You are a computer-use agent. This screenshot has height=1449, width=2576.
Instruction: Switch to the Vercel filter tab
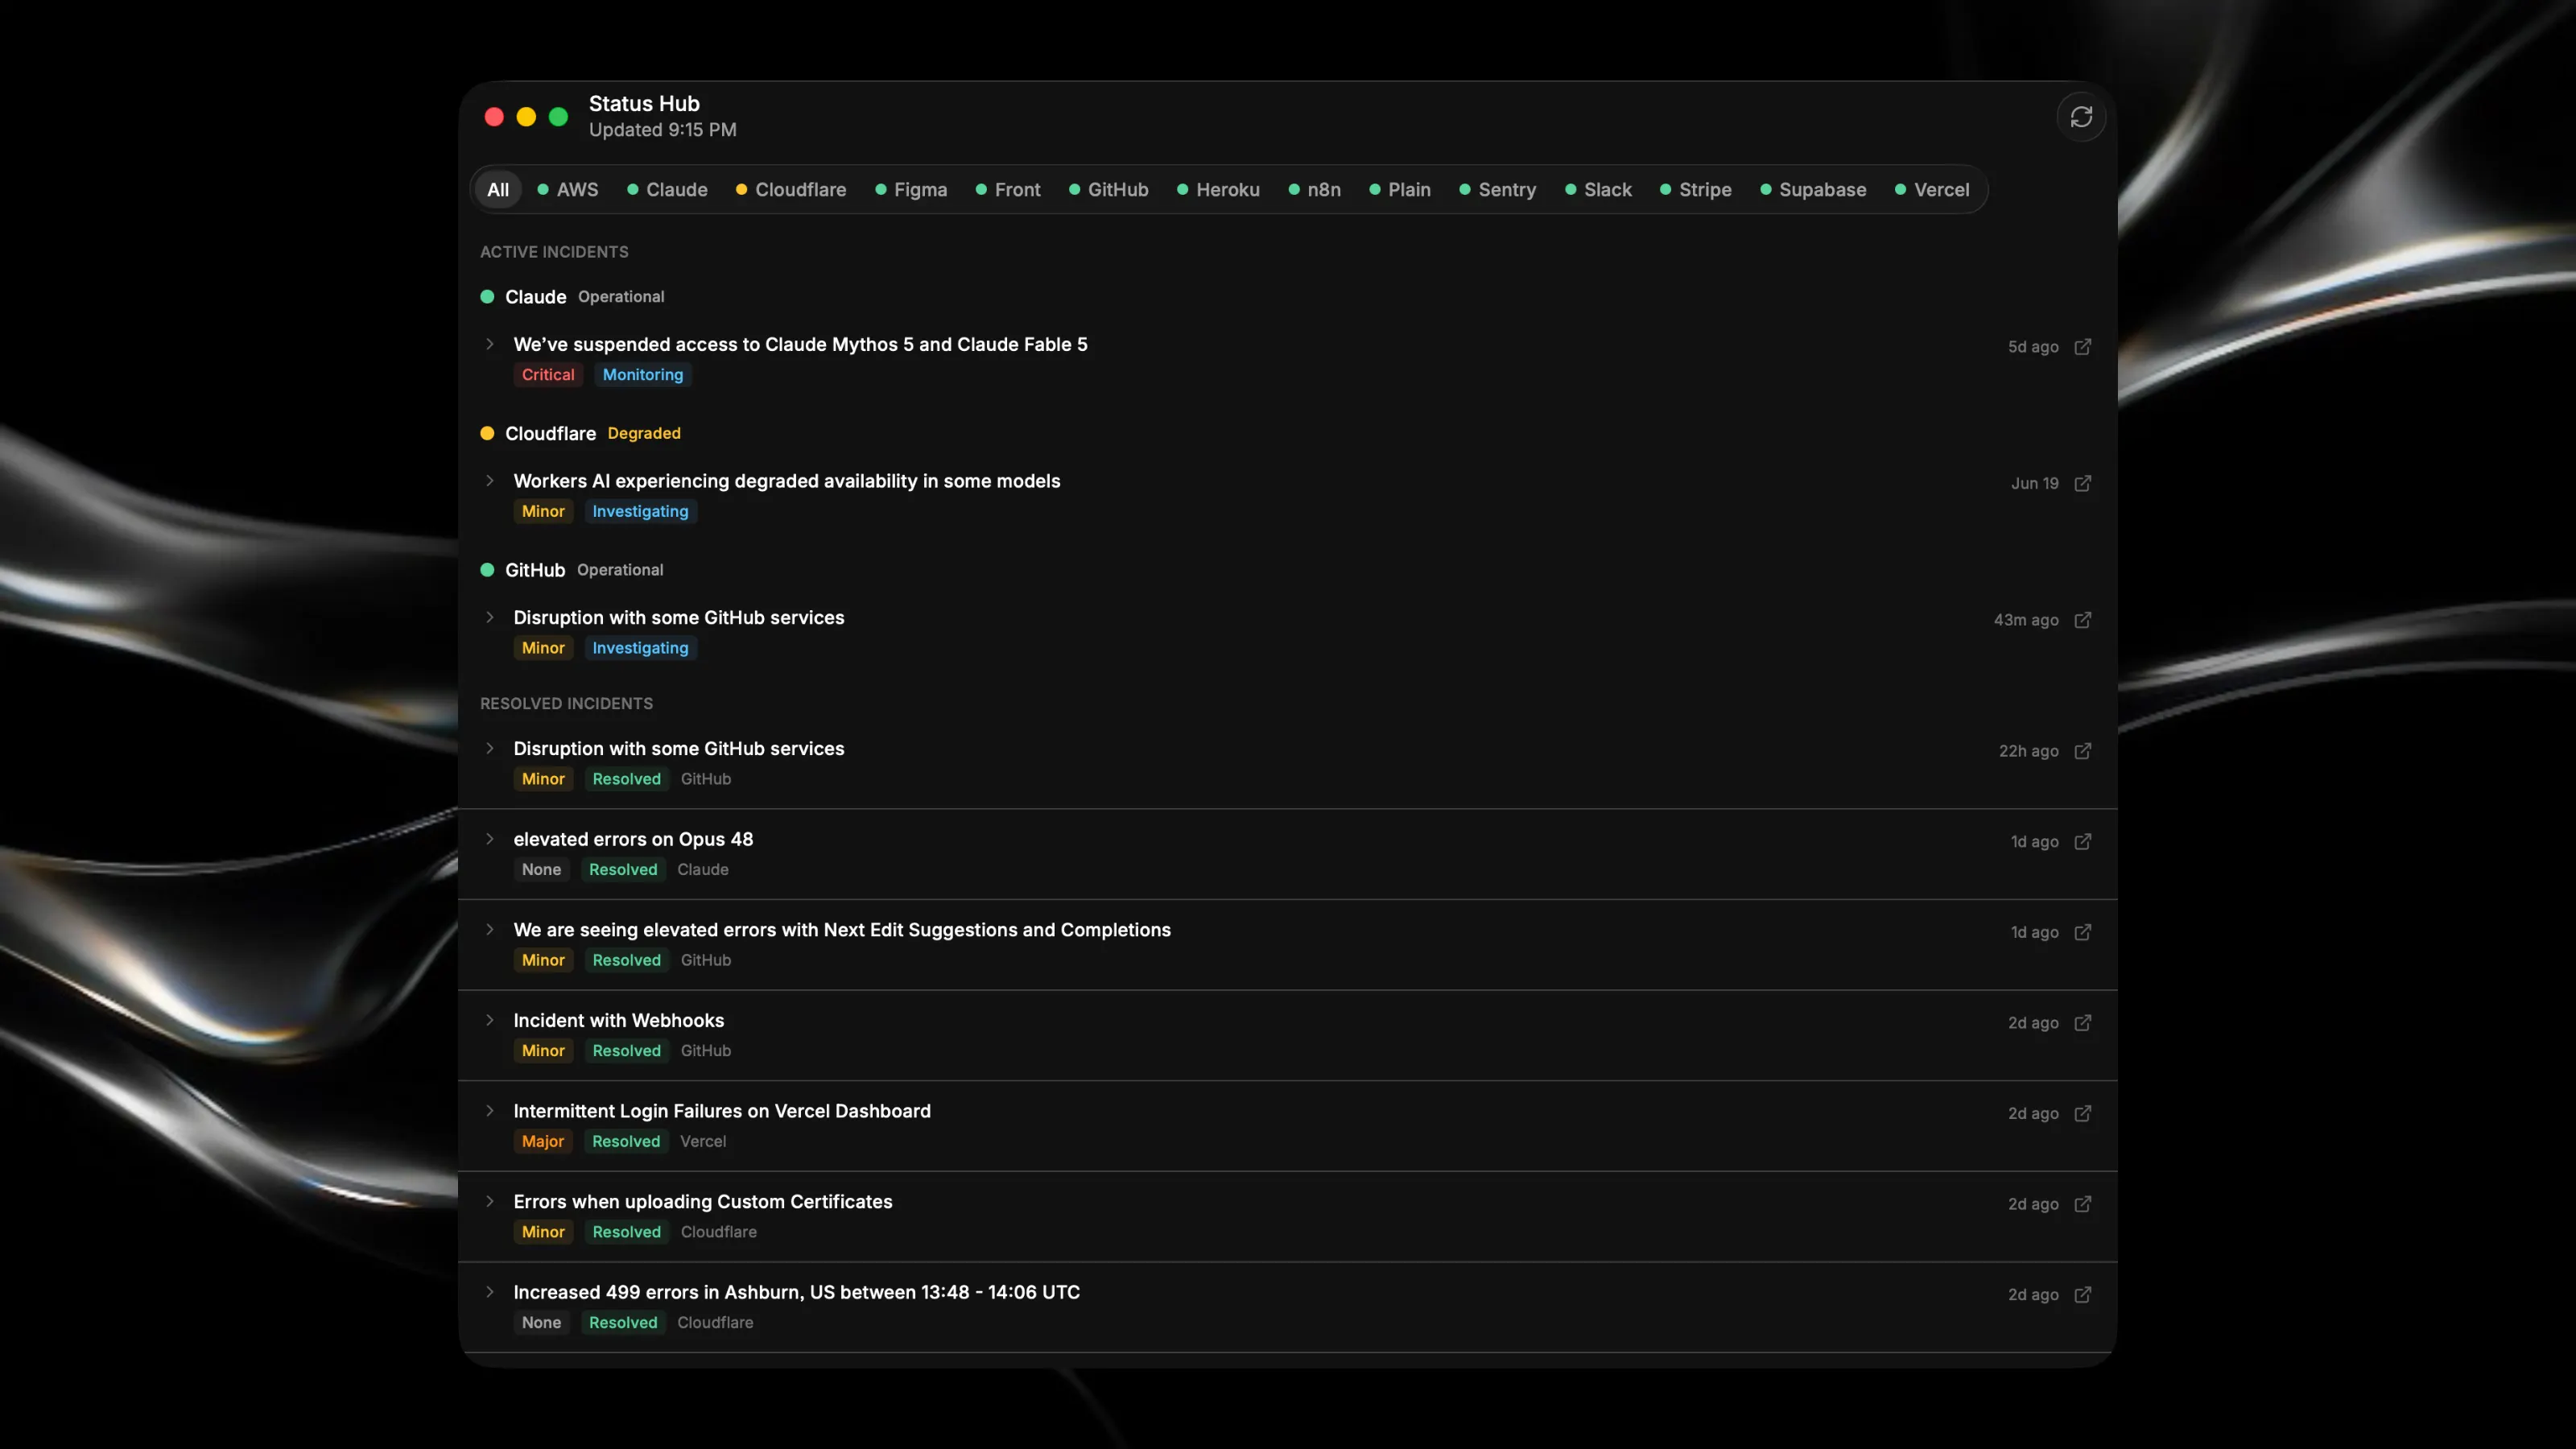click(1932, 190)
